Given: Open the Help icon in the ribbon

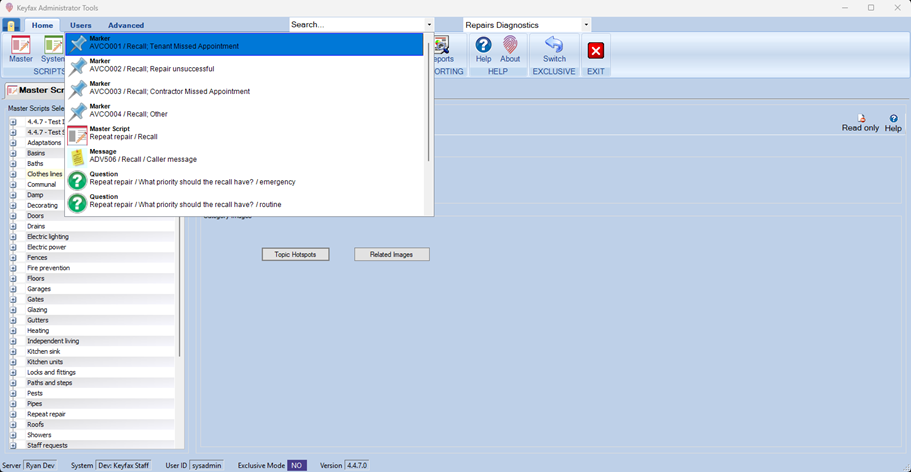Looking at the screenshot, I should (x=483, y=47).
